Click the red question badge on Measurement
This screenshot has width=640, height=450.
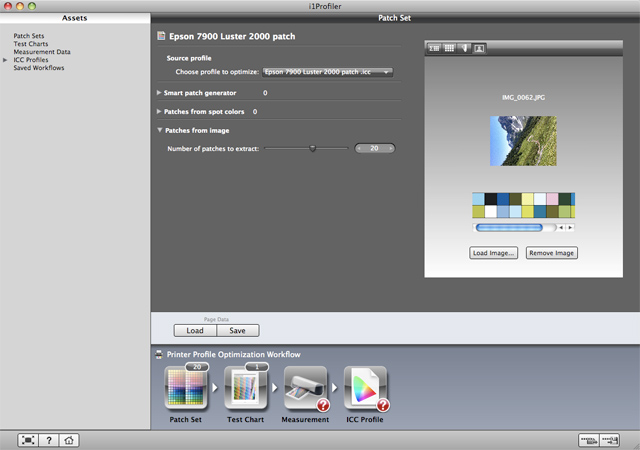323,405
